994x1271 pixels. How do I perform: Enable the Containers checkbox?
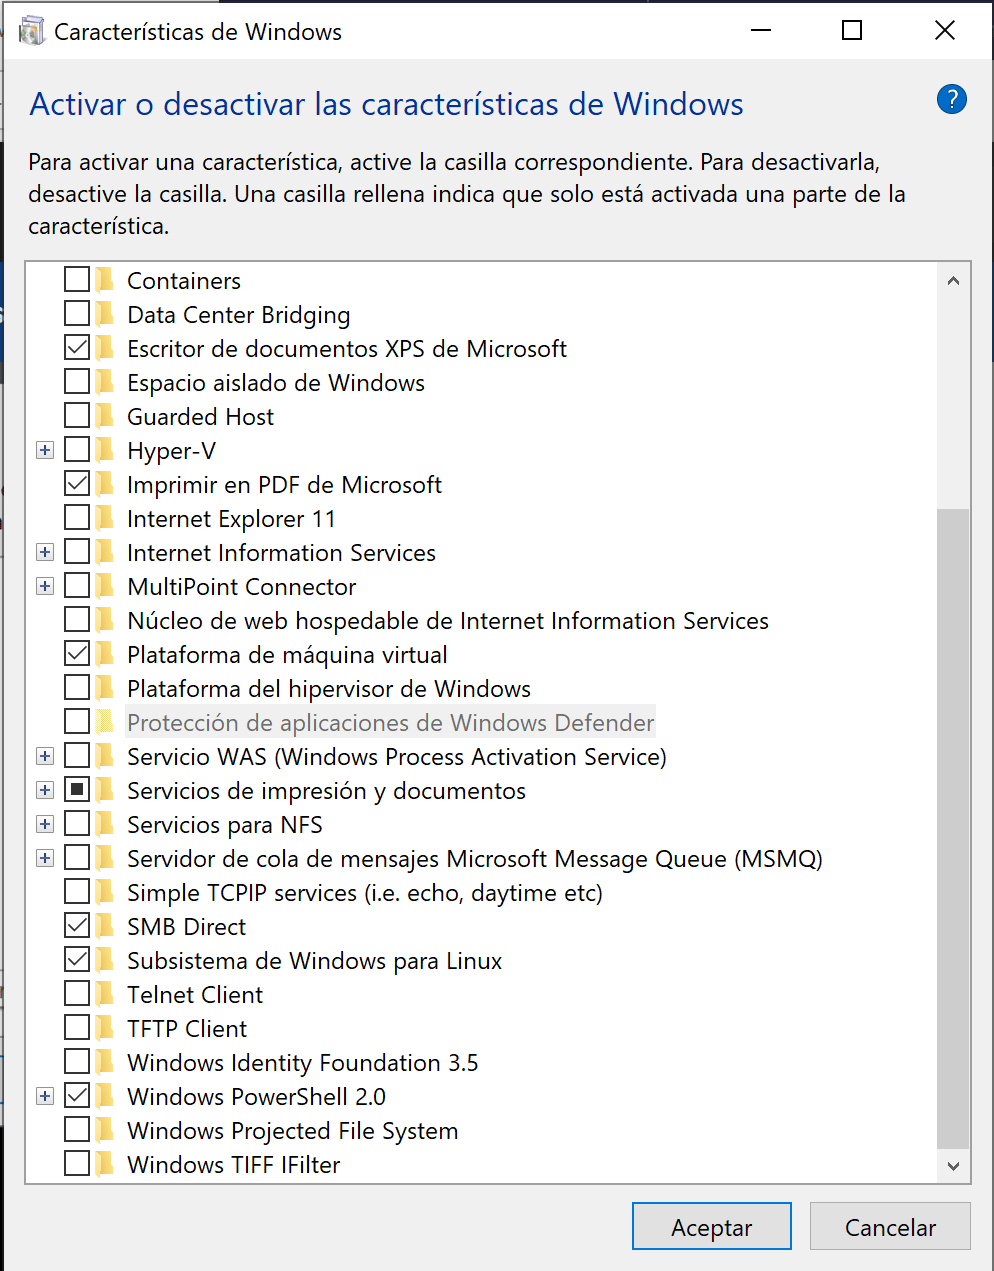(x=77, y=279)
